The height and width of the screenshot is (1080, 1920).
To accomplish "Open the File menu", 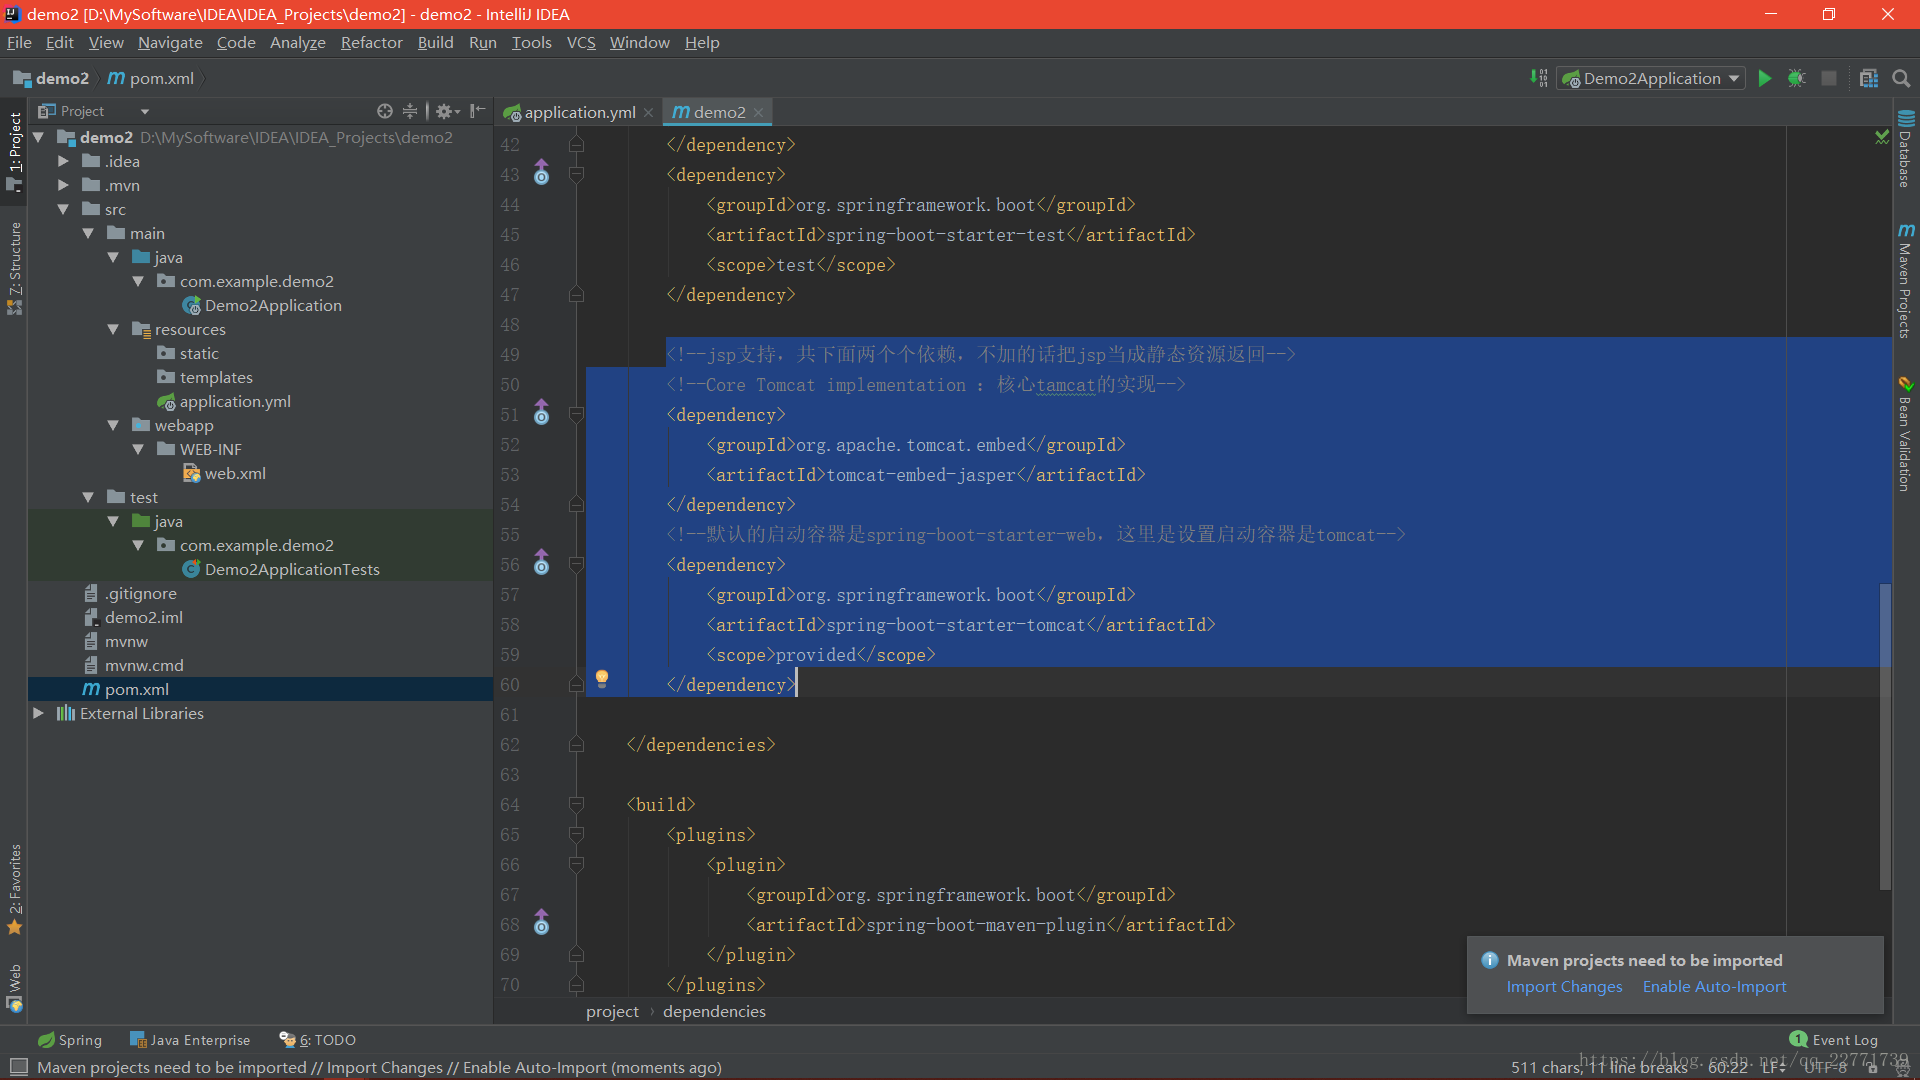I will coord(19,42).
